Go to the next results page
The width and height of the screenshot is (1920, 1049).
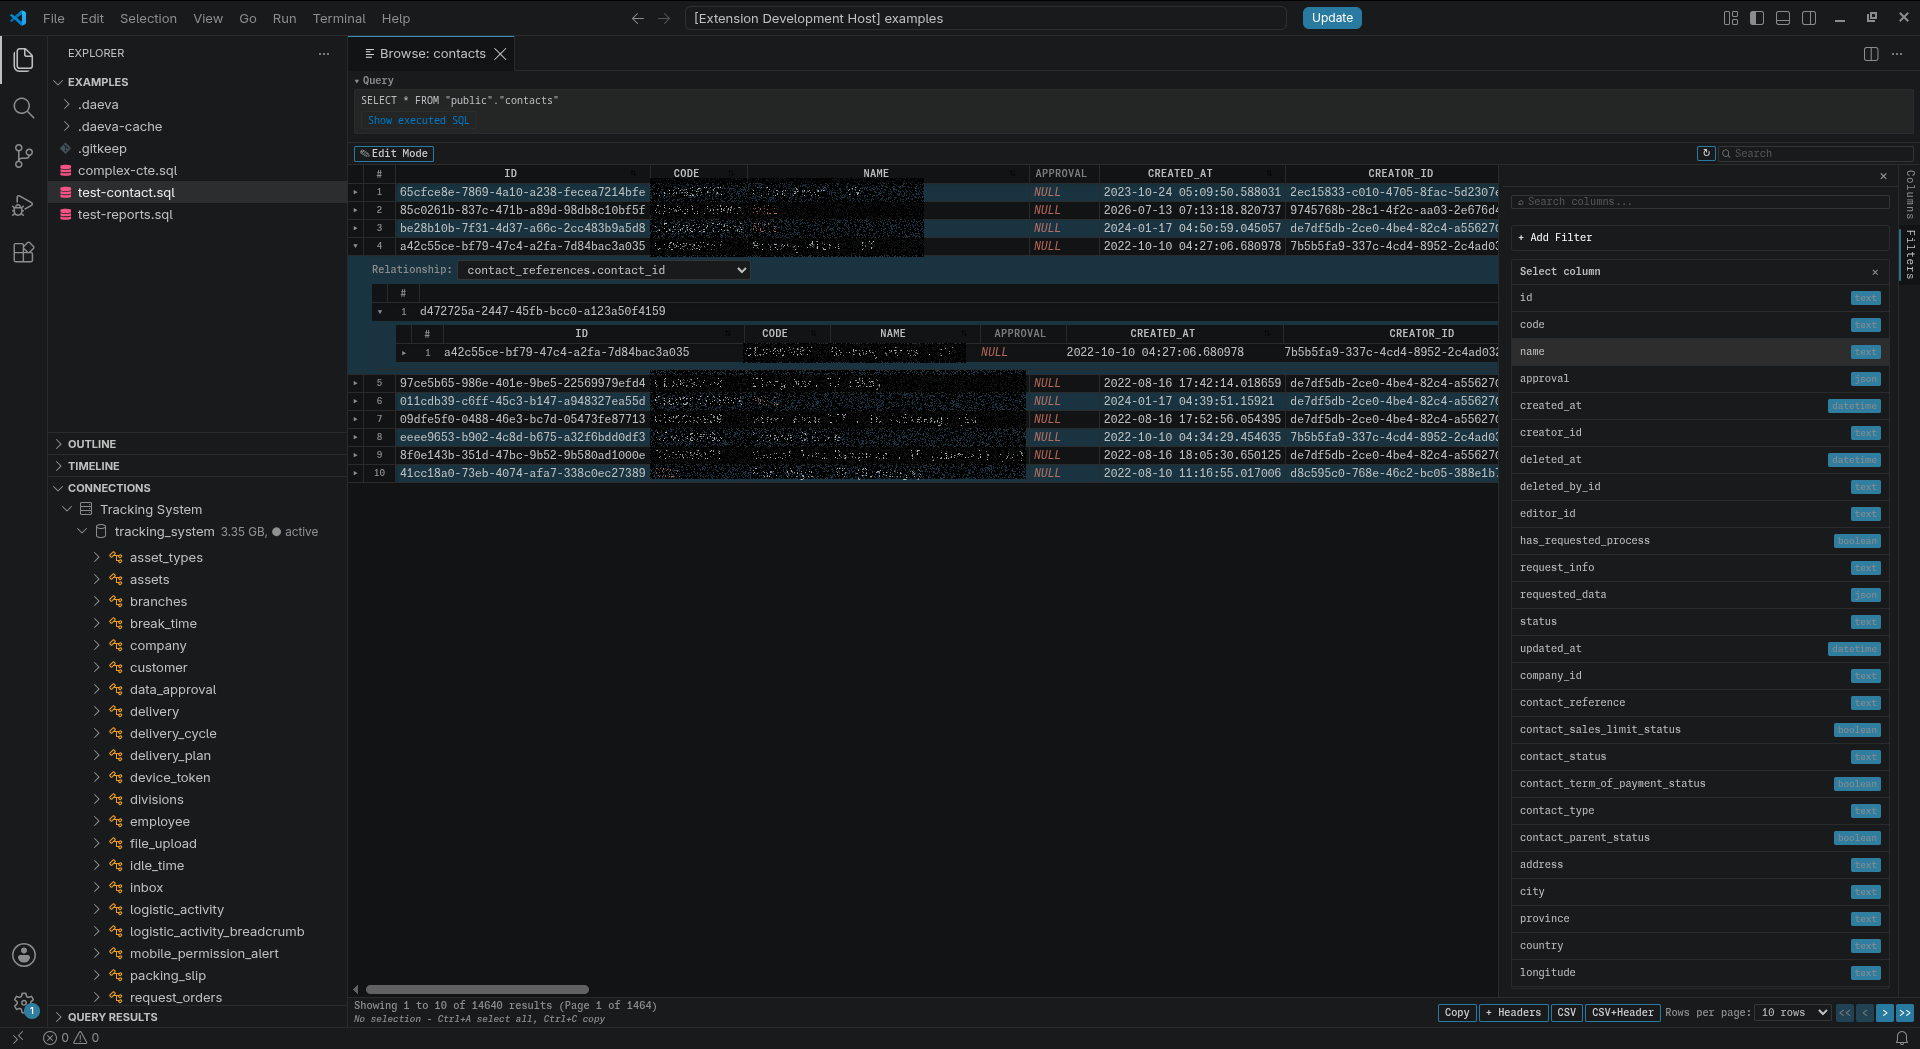click(1885, 1013)
